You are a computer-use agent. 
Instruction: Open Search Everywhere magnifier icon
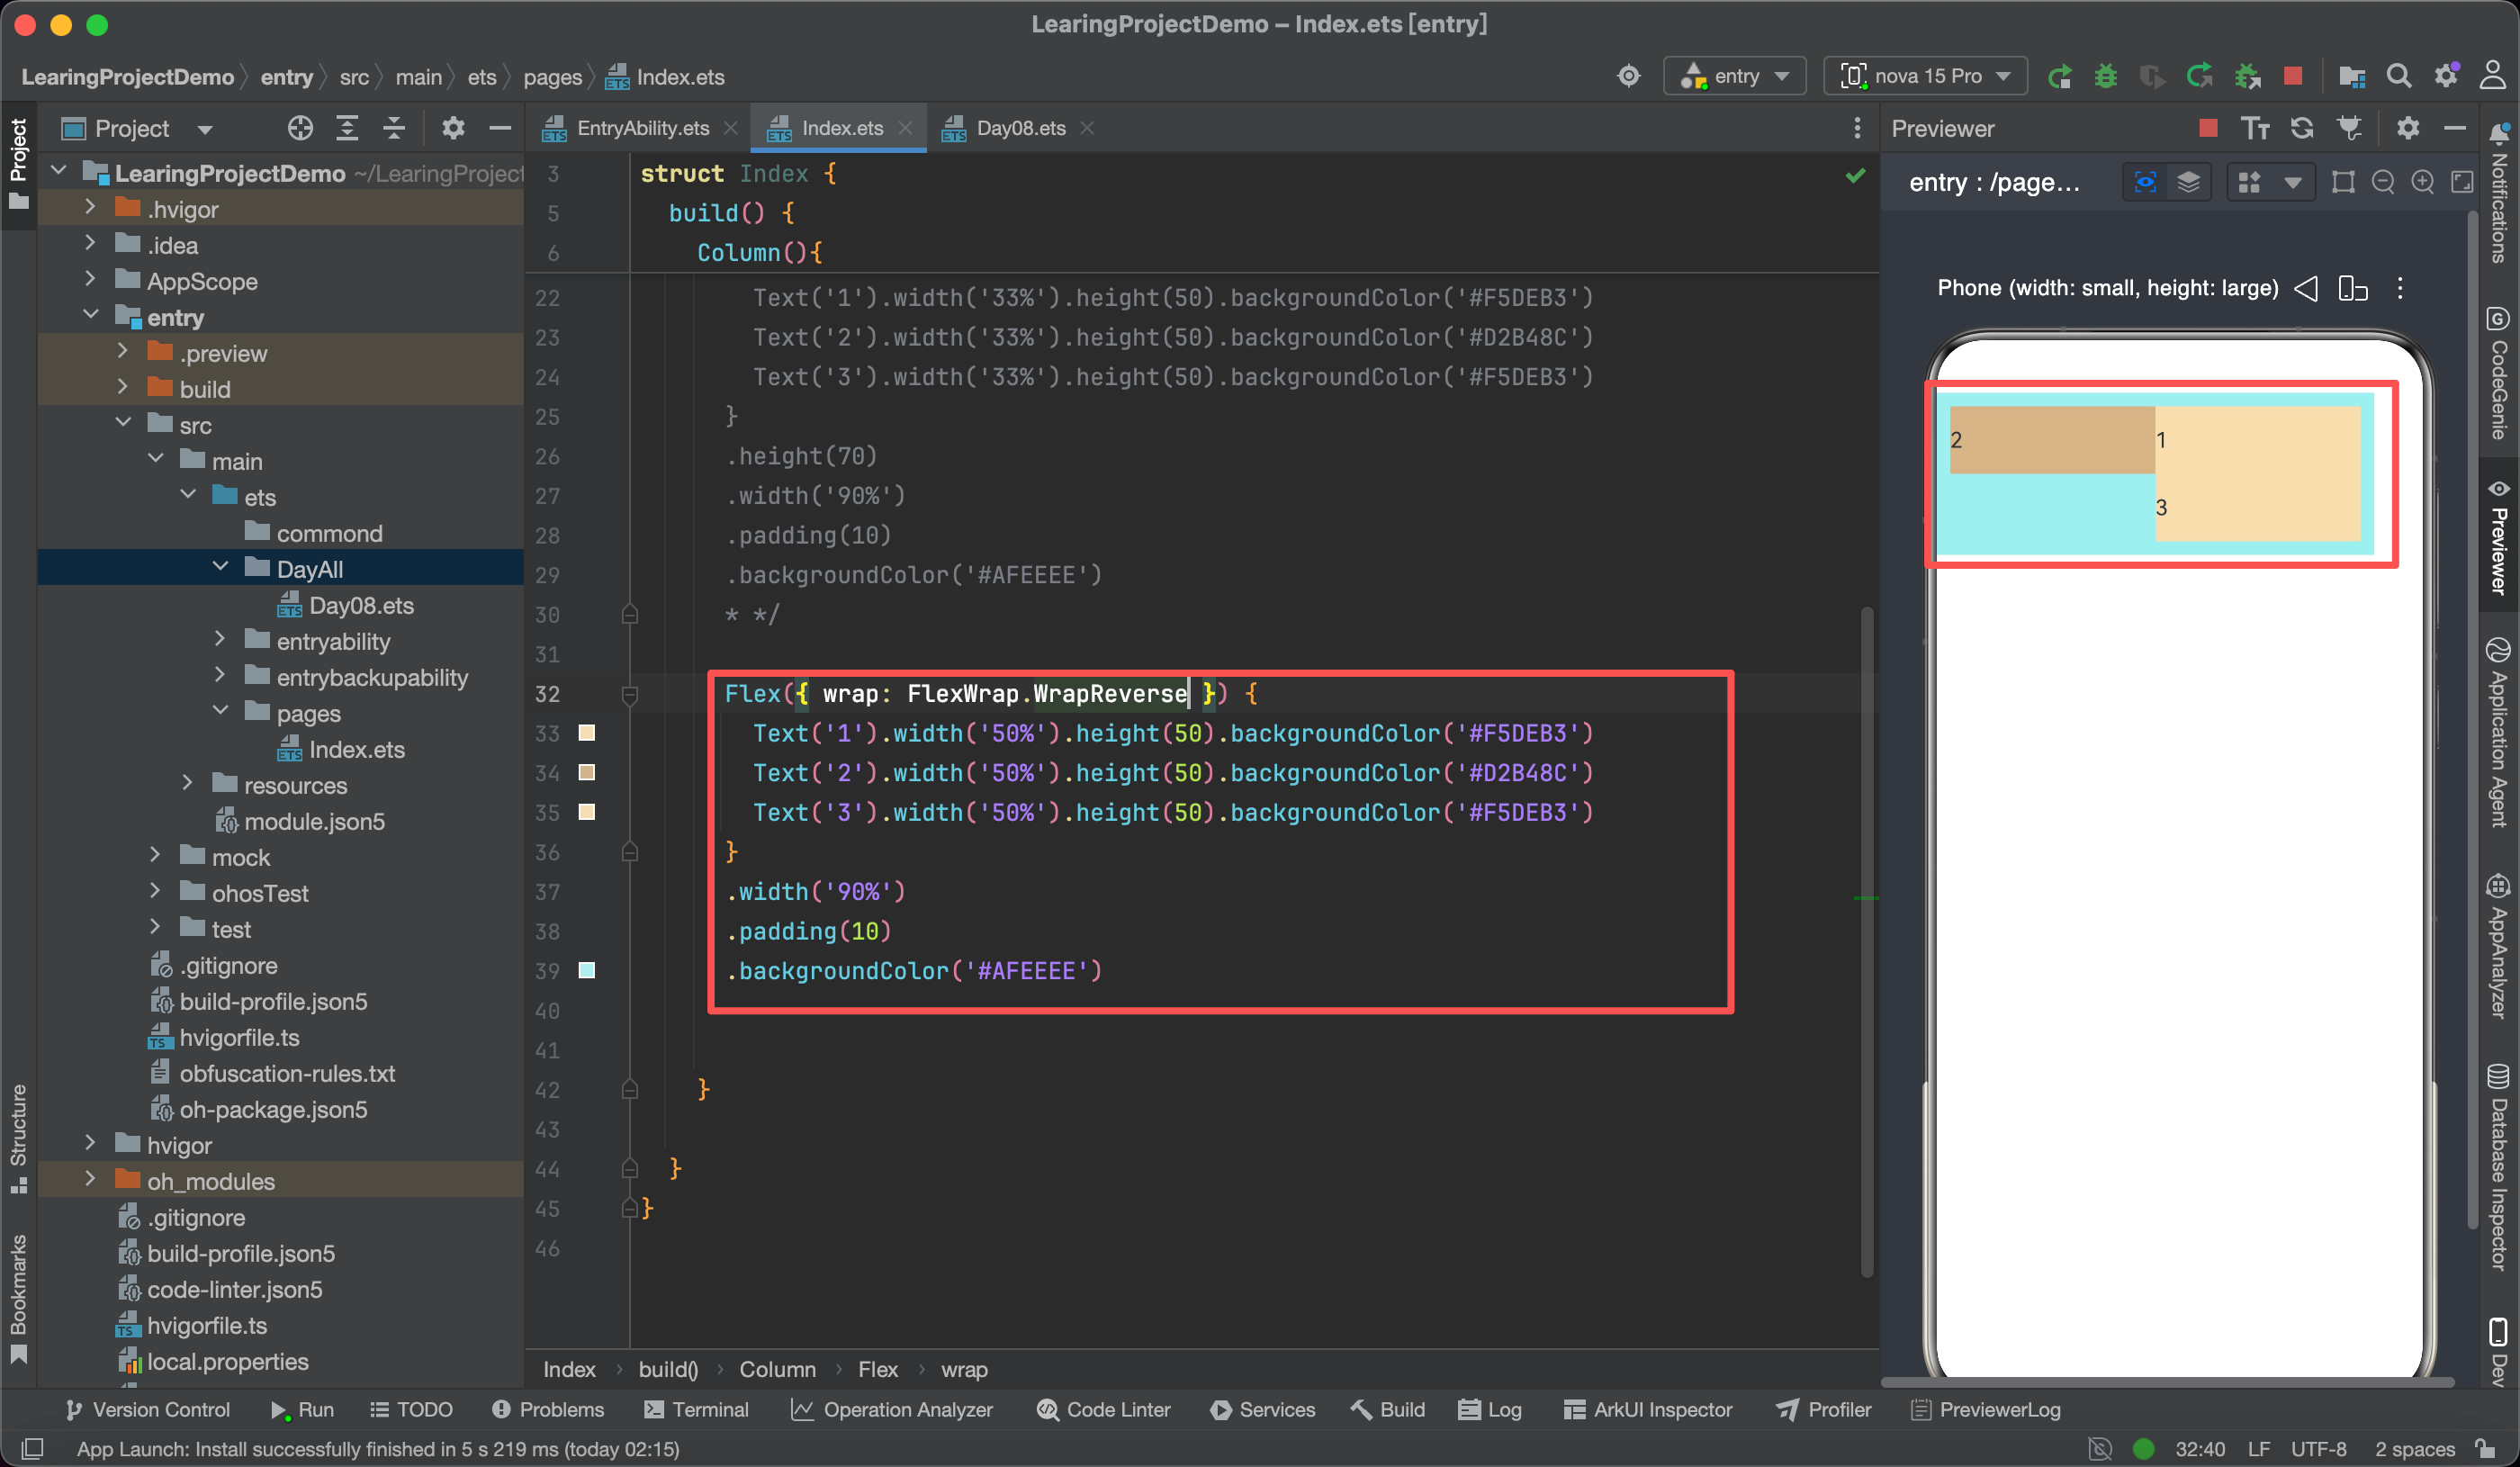[2398, 76]
